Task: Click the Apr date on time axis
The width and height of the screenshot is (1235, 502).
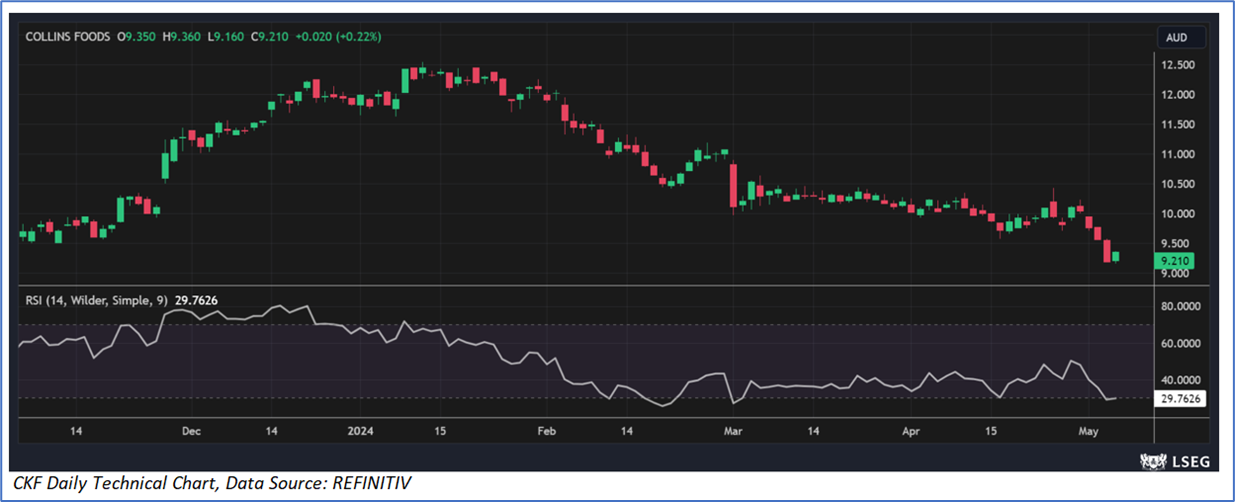Action: pos(910,431)
